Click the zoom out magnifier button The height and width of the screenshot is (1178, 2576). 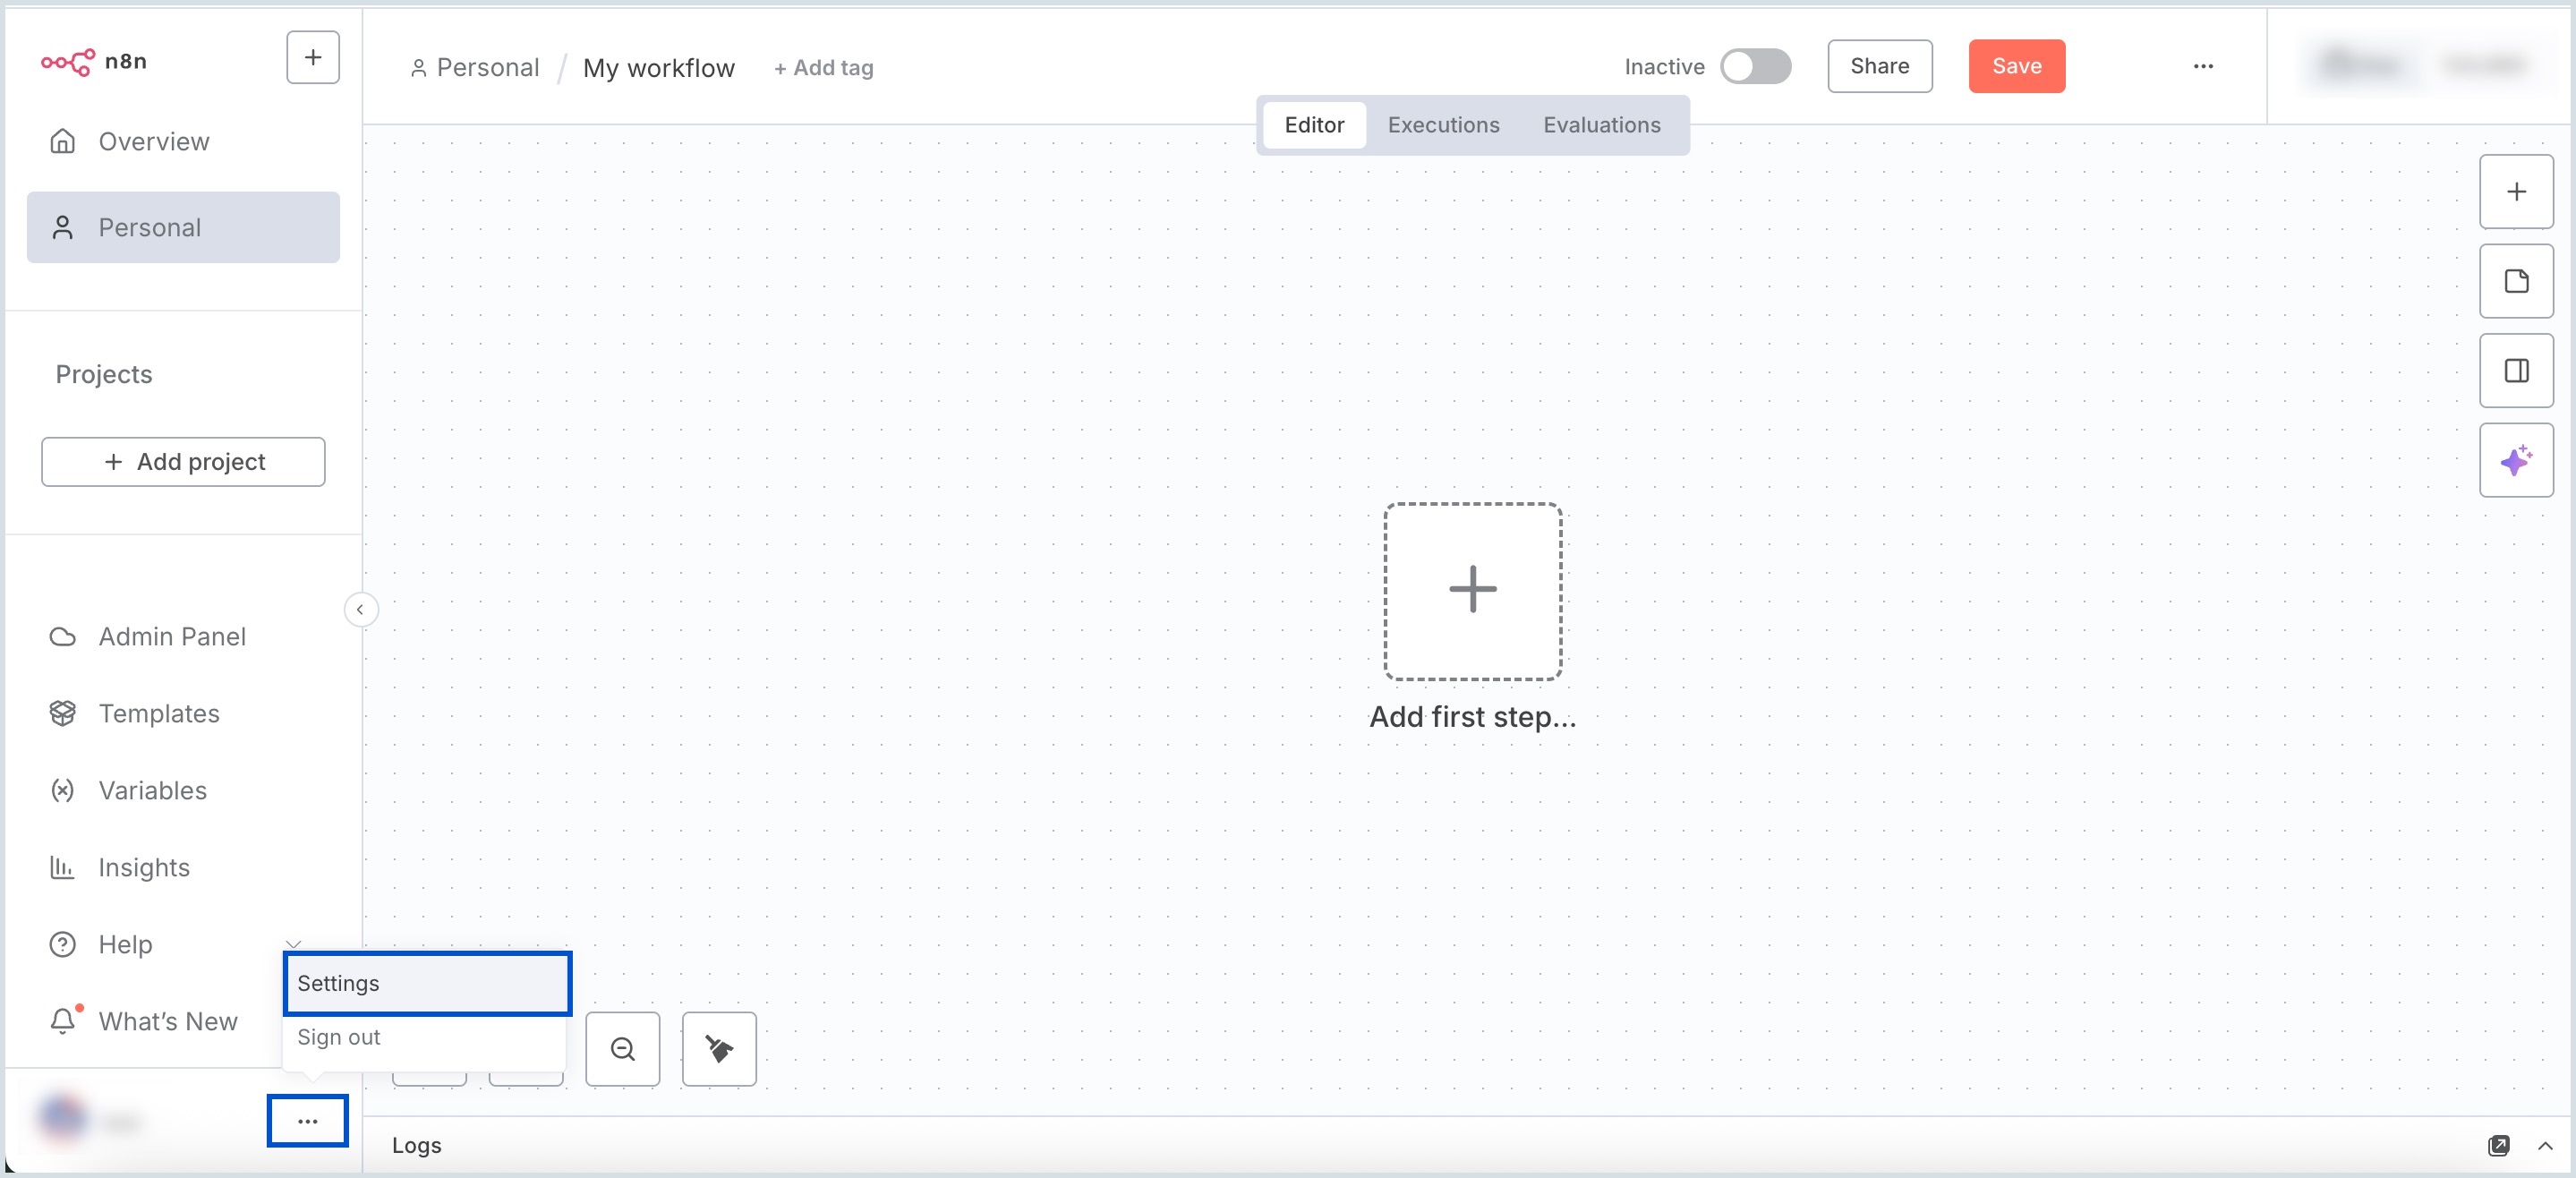(x=622, y=1049)
